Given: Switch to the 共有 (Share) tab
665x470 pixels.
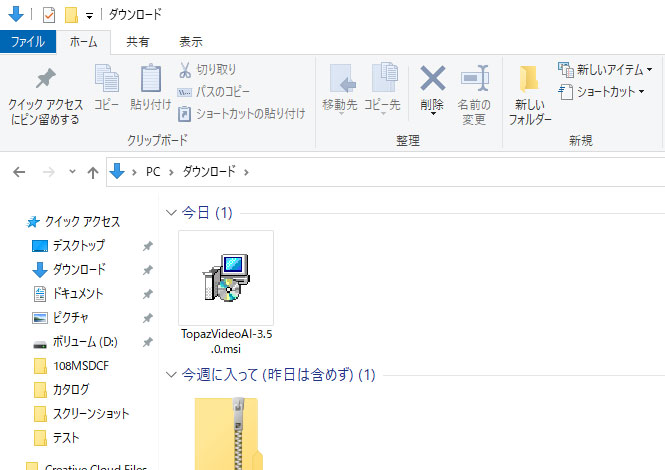Looking at the screenshot, I should pos(138,42).
